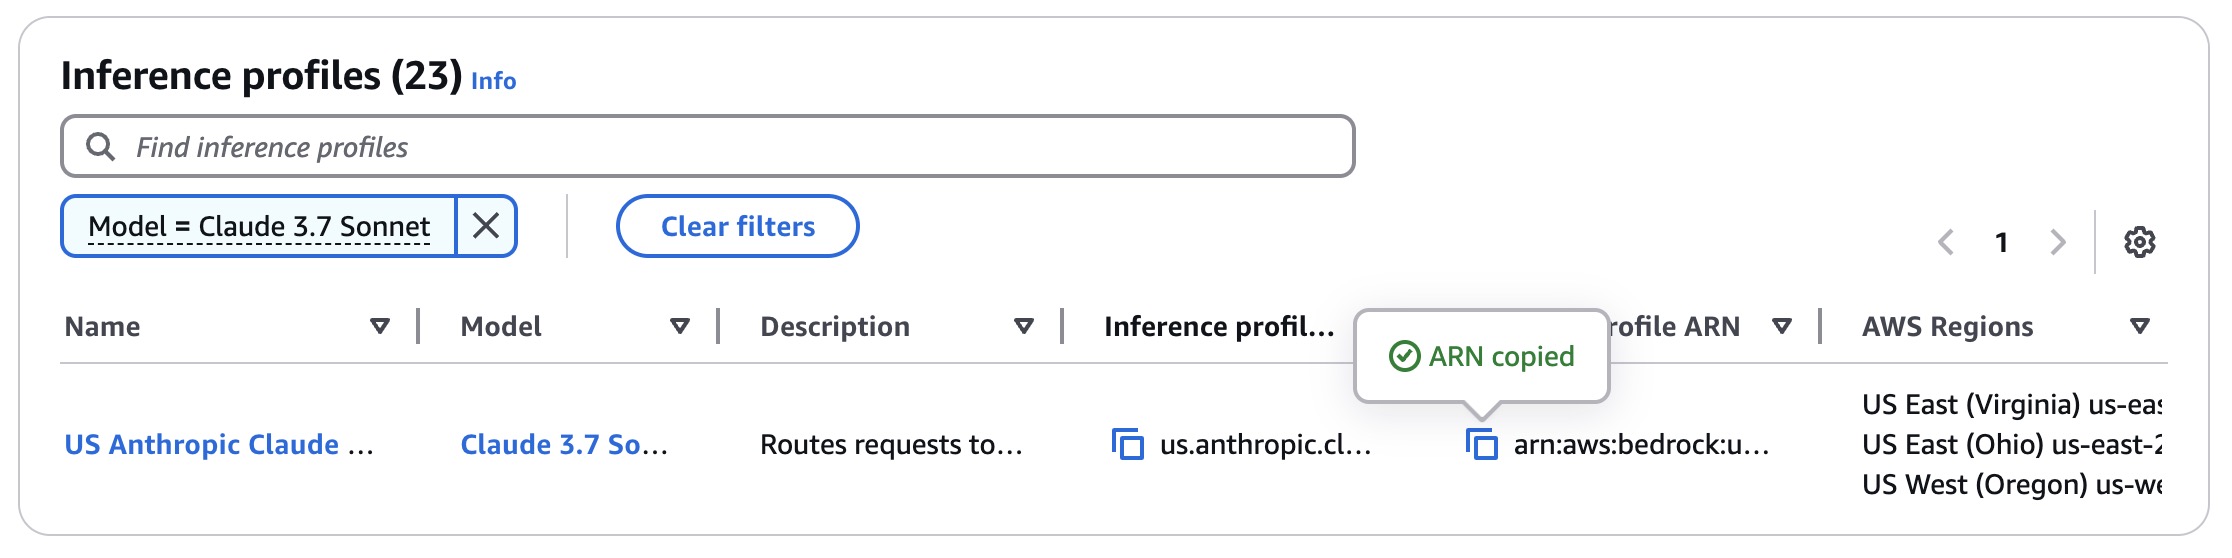Sort by the Name column arrow
2232x558 pixels.
pyautogui.click(x=379, y=326)
